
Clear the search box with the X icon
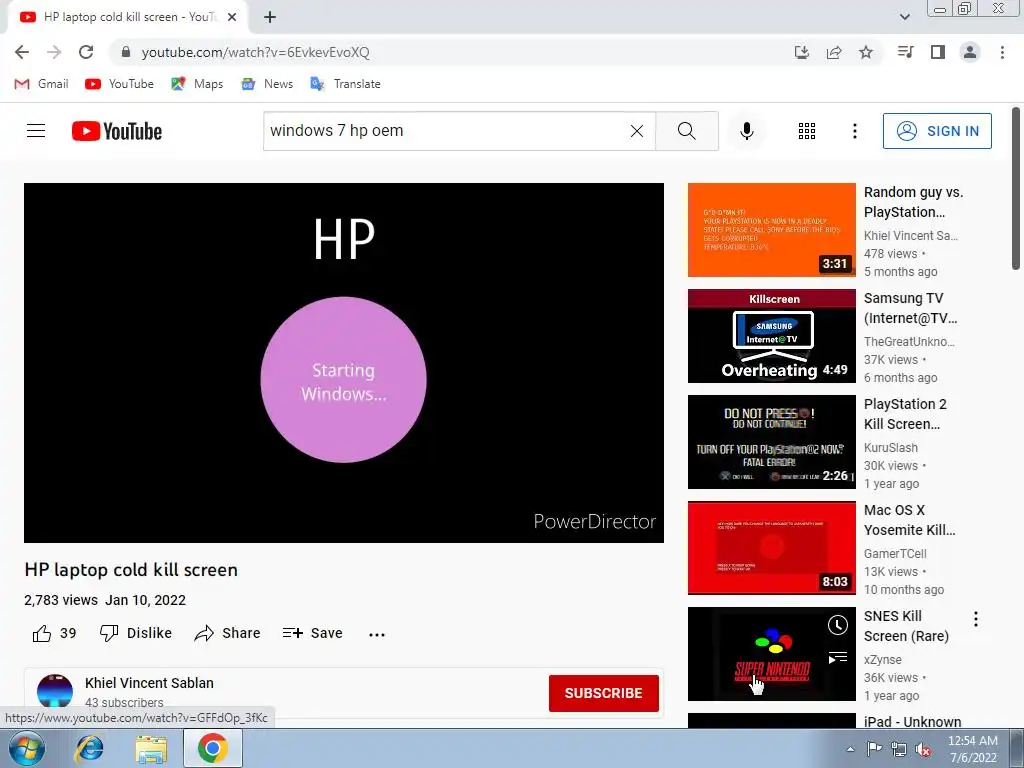pos(637,131)
